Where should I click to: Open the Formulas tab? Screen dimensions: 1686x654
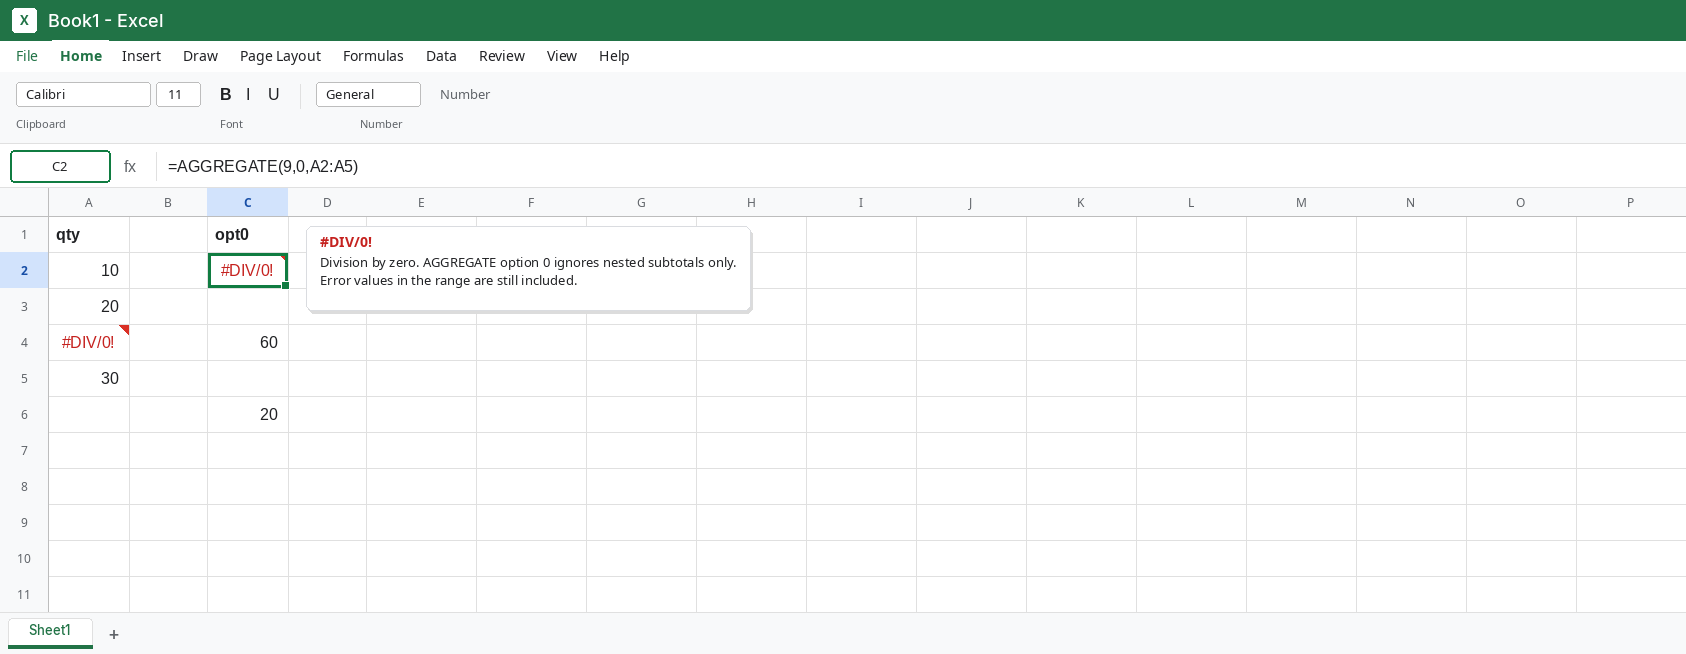click(373, 56)
